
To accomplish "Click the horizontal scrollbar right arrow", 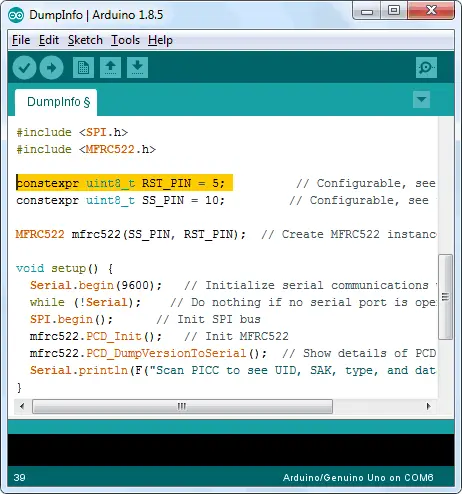I will [428, 406].
